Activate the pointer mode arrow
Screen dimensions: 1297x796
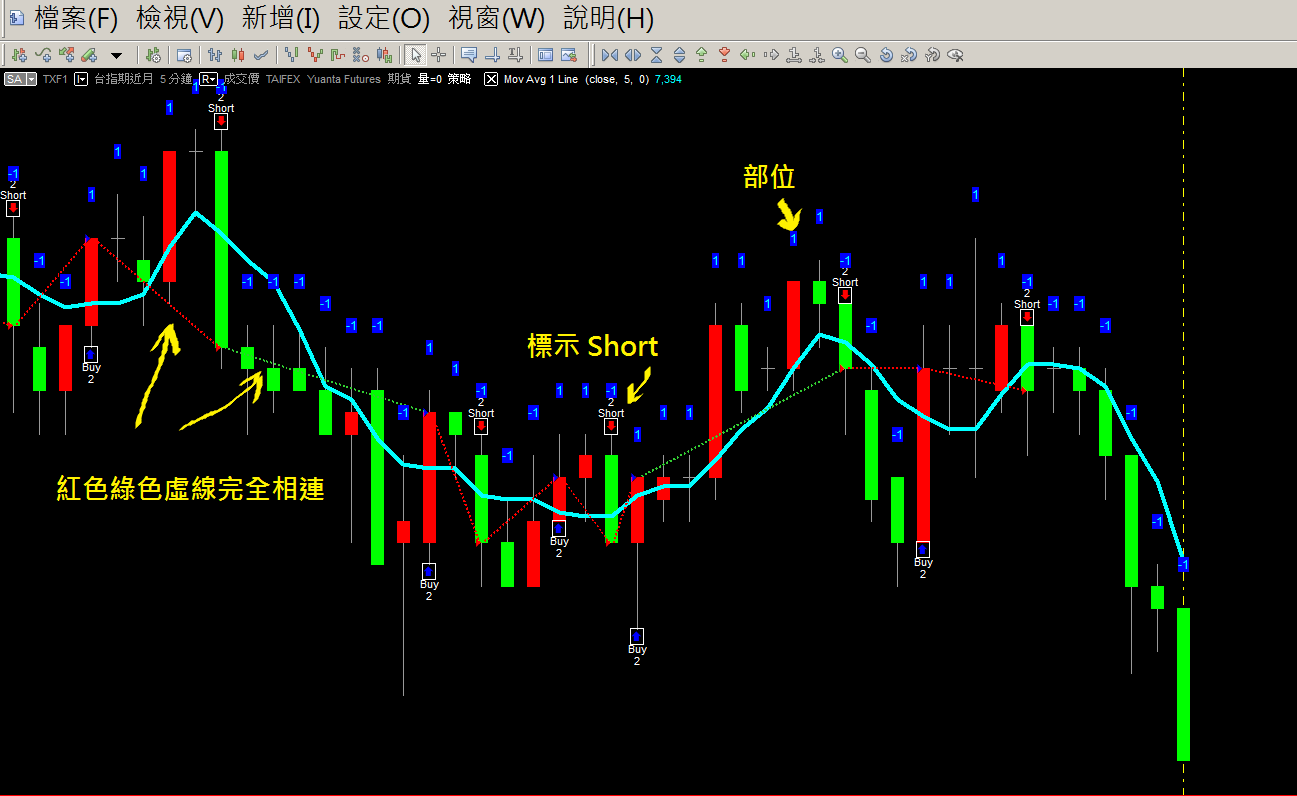(x=415, y=55)
